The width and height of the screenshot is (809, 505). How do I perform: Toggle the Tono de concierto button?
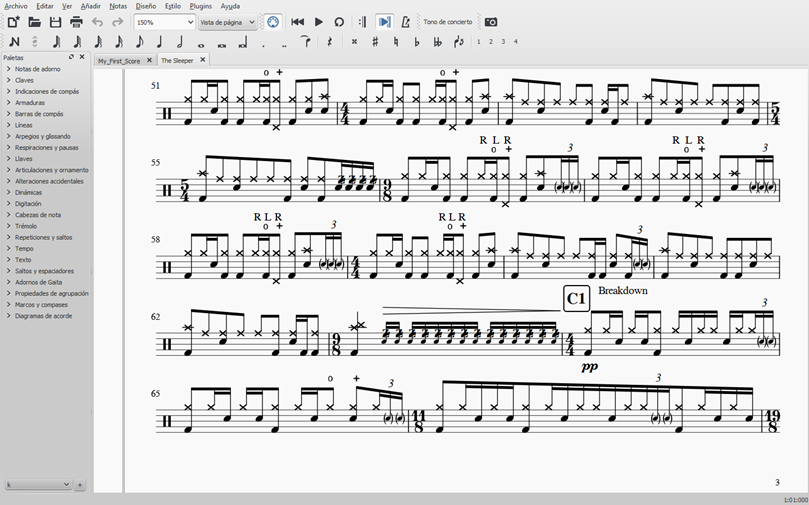tap(447, 22)
